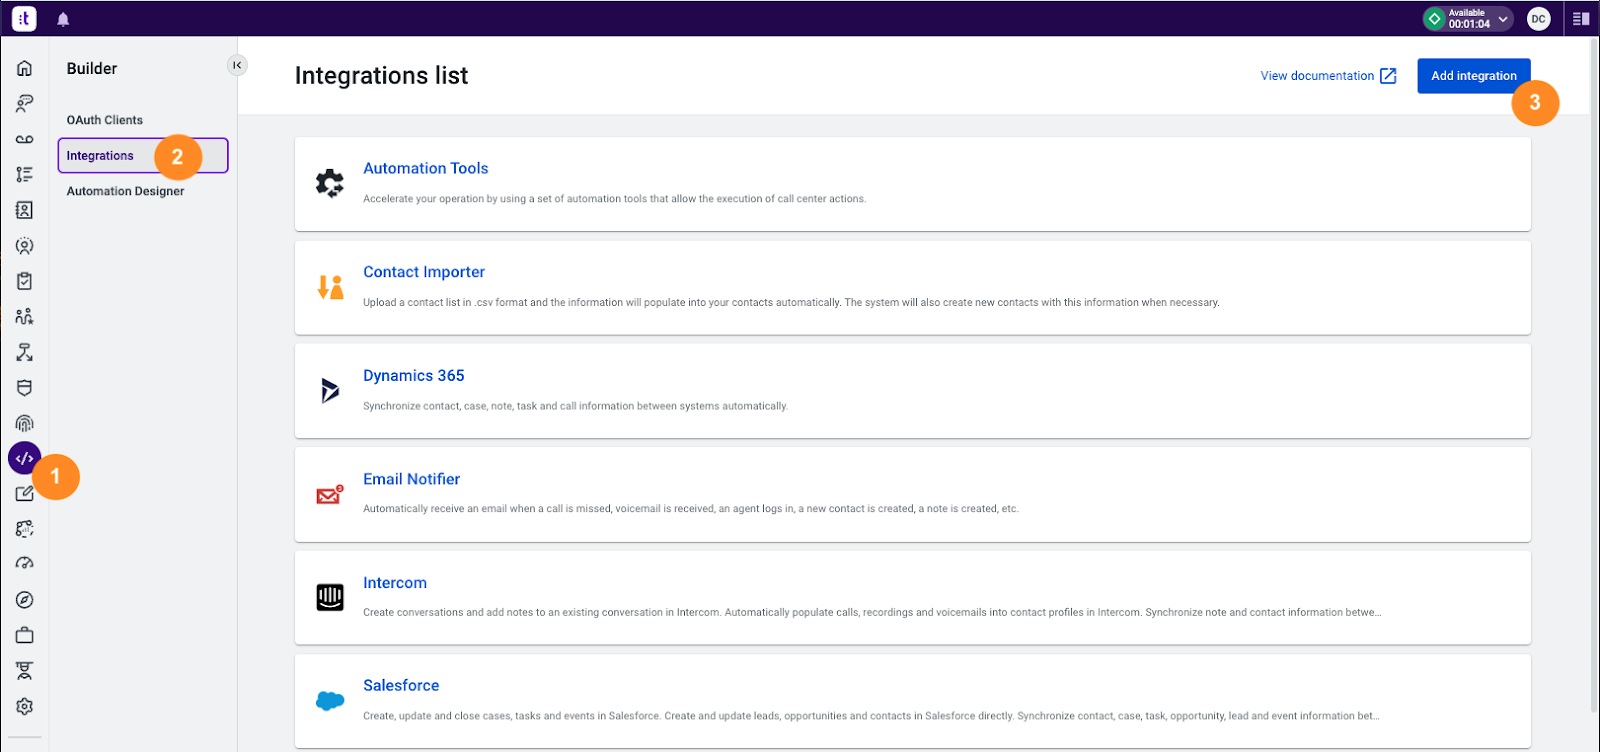Screen dimensions: 1600x752
Task: Open the right-side panel toggle icon
Action: (x=1581, y=19)
